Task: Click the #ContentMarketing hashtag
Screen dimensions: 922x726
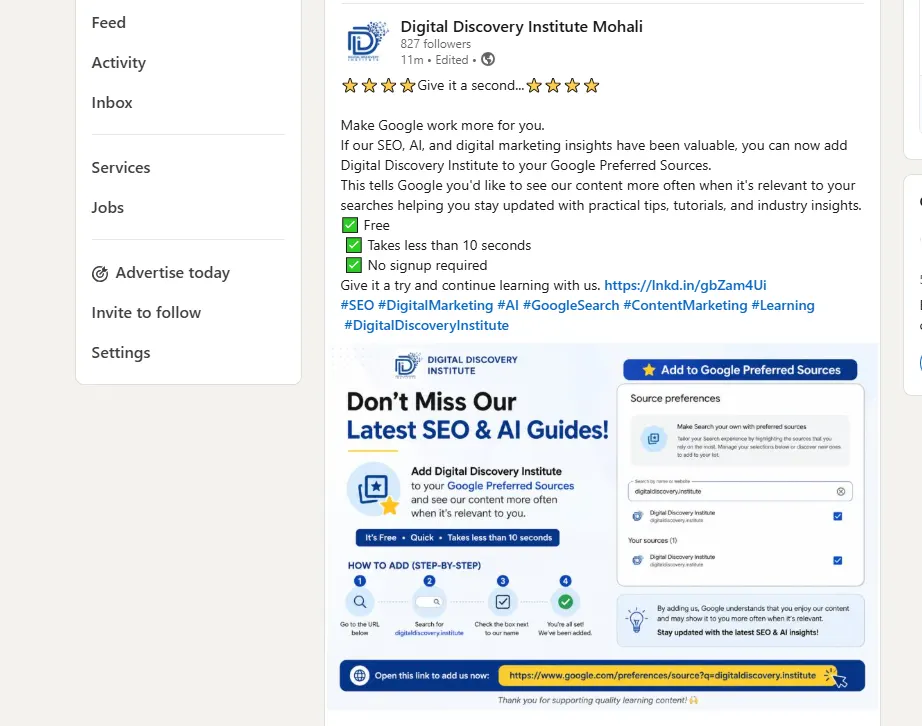Action: click(685, 305)
